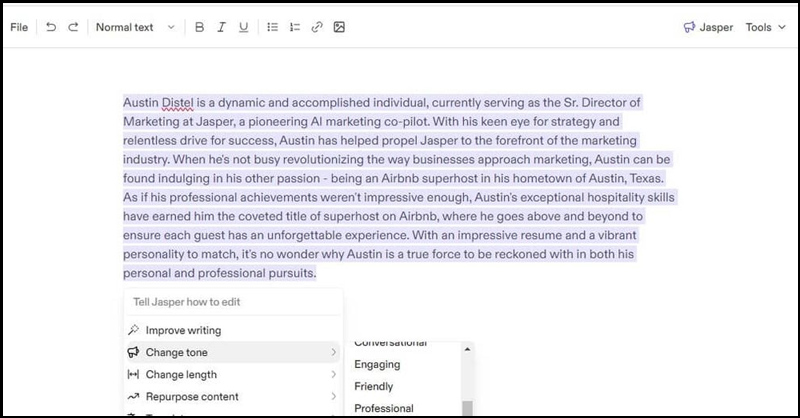Screen dimensions: 800x418
Task: Click the megaphone Change tone icon
Action: [133, 352]
